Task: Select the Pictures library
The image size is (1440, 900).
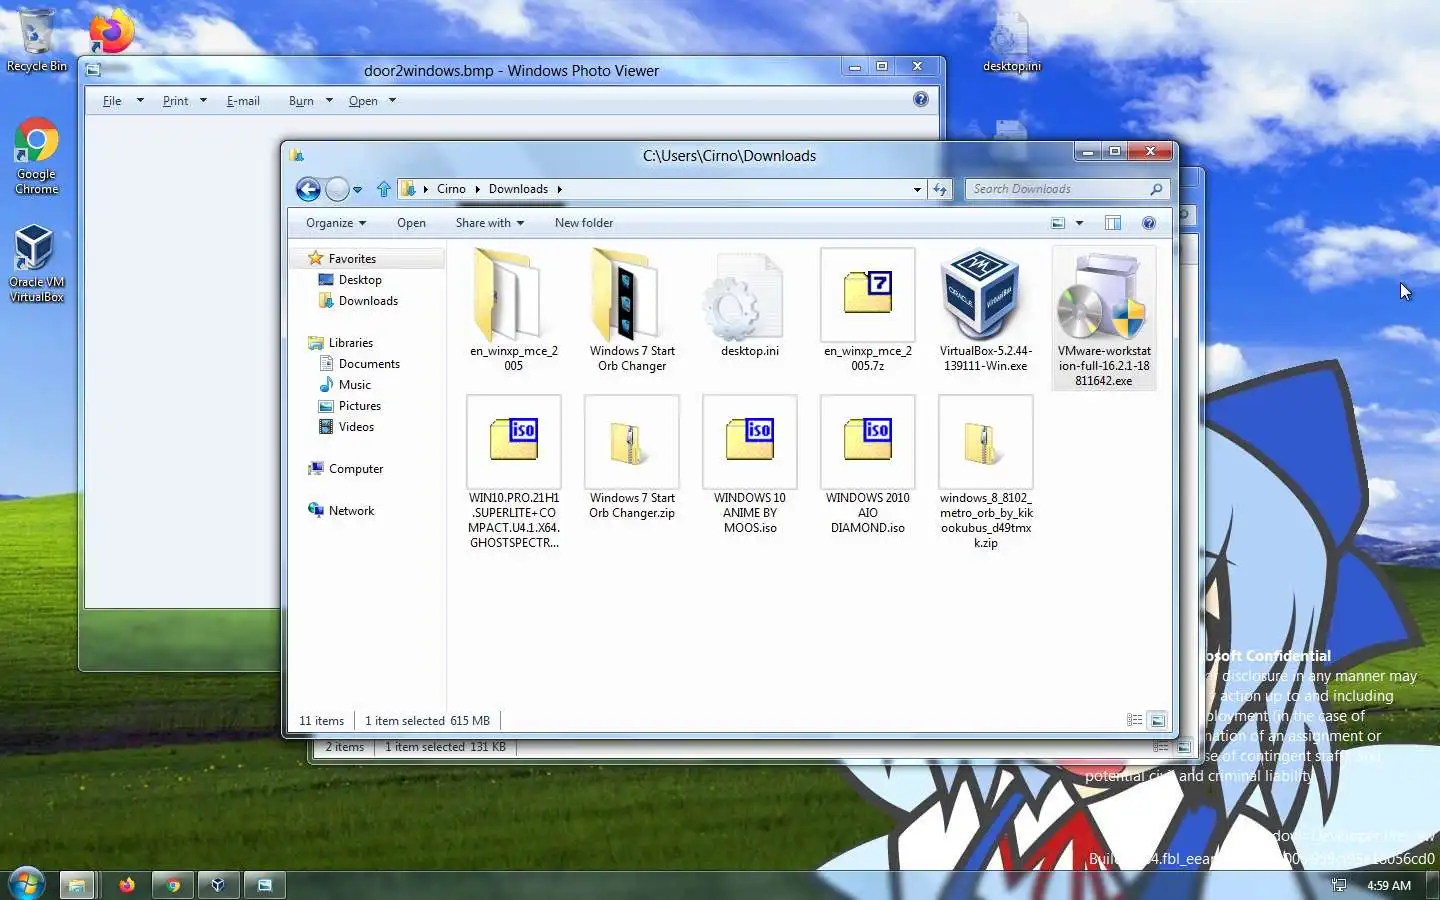Action: pos(359,406)
